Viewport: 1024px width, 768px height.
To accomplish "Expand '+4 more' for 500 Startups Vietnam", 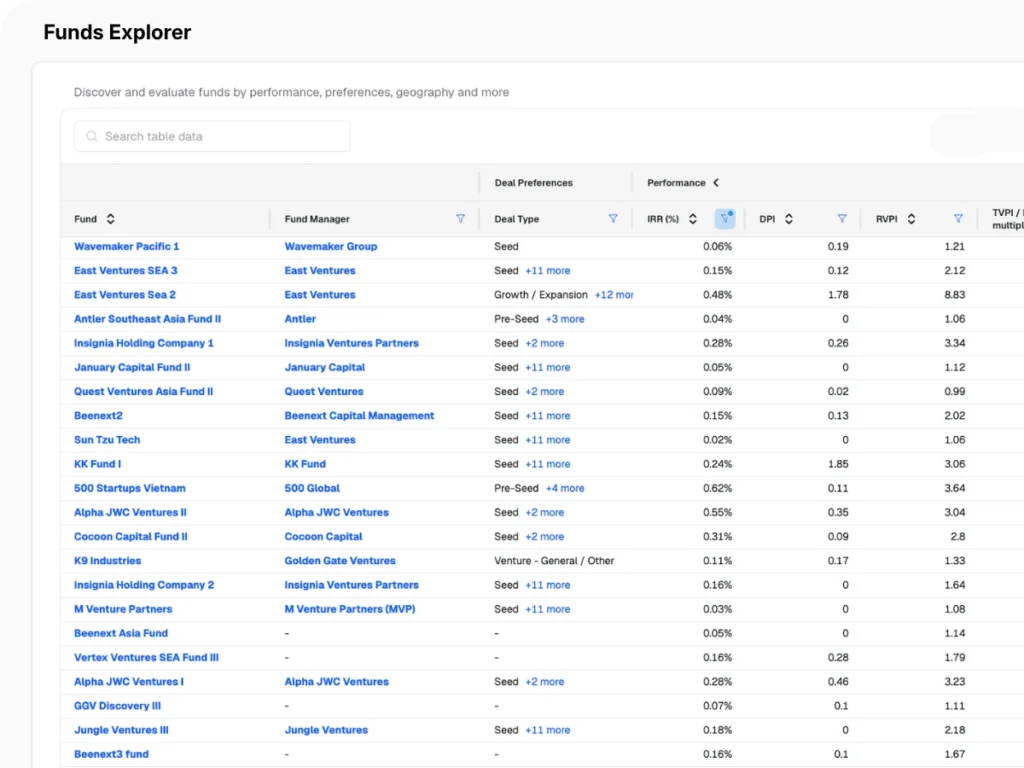I will 565,488.
